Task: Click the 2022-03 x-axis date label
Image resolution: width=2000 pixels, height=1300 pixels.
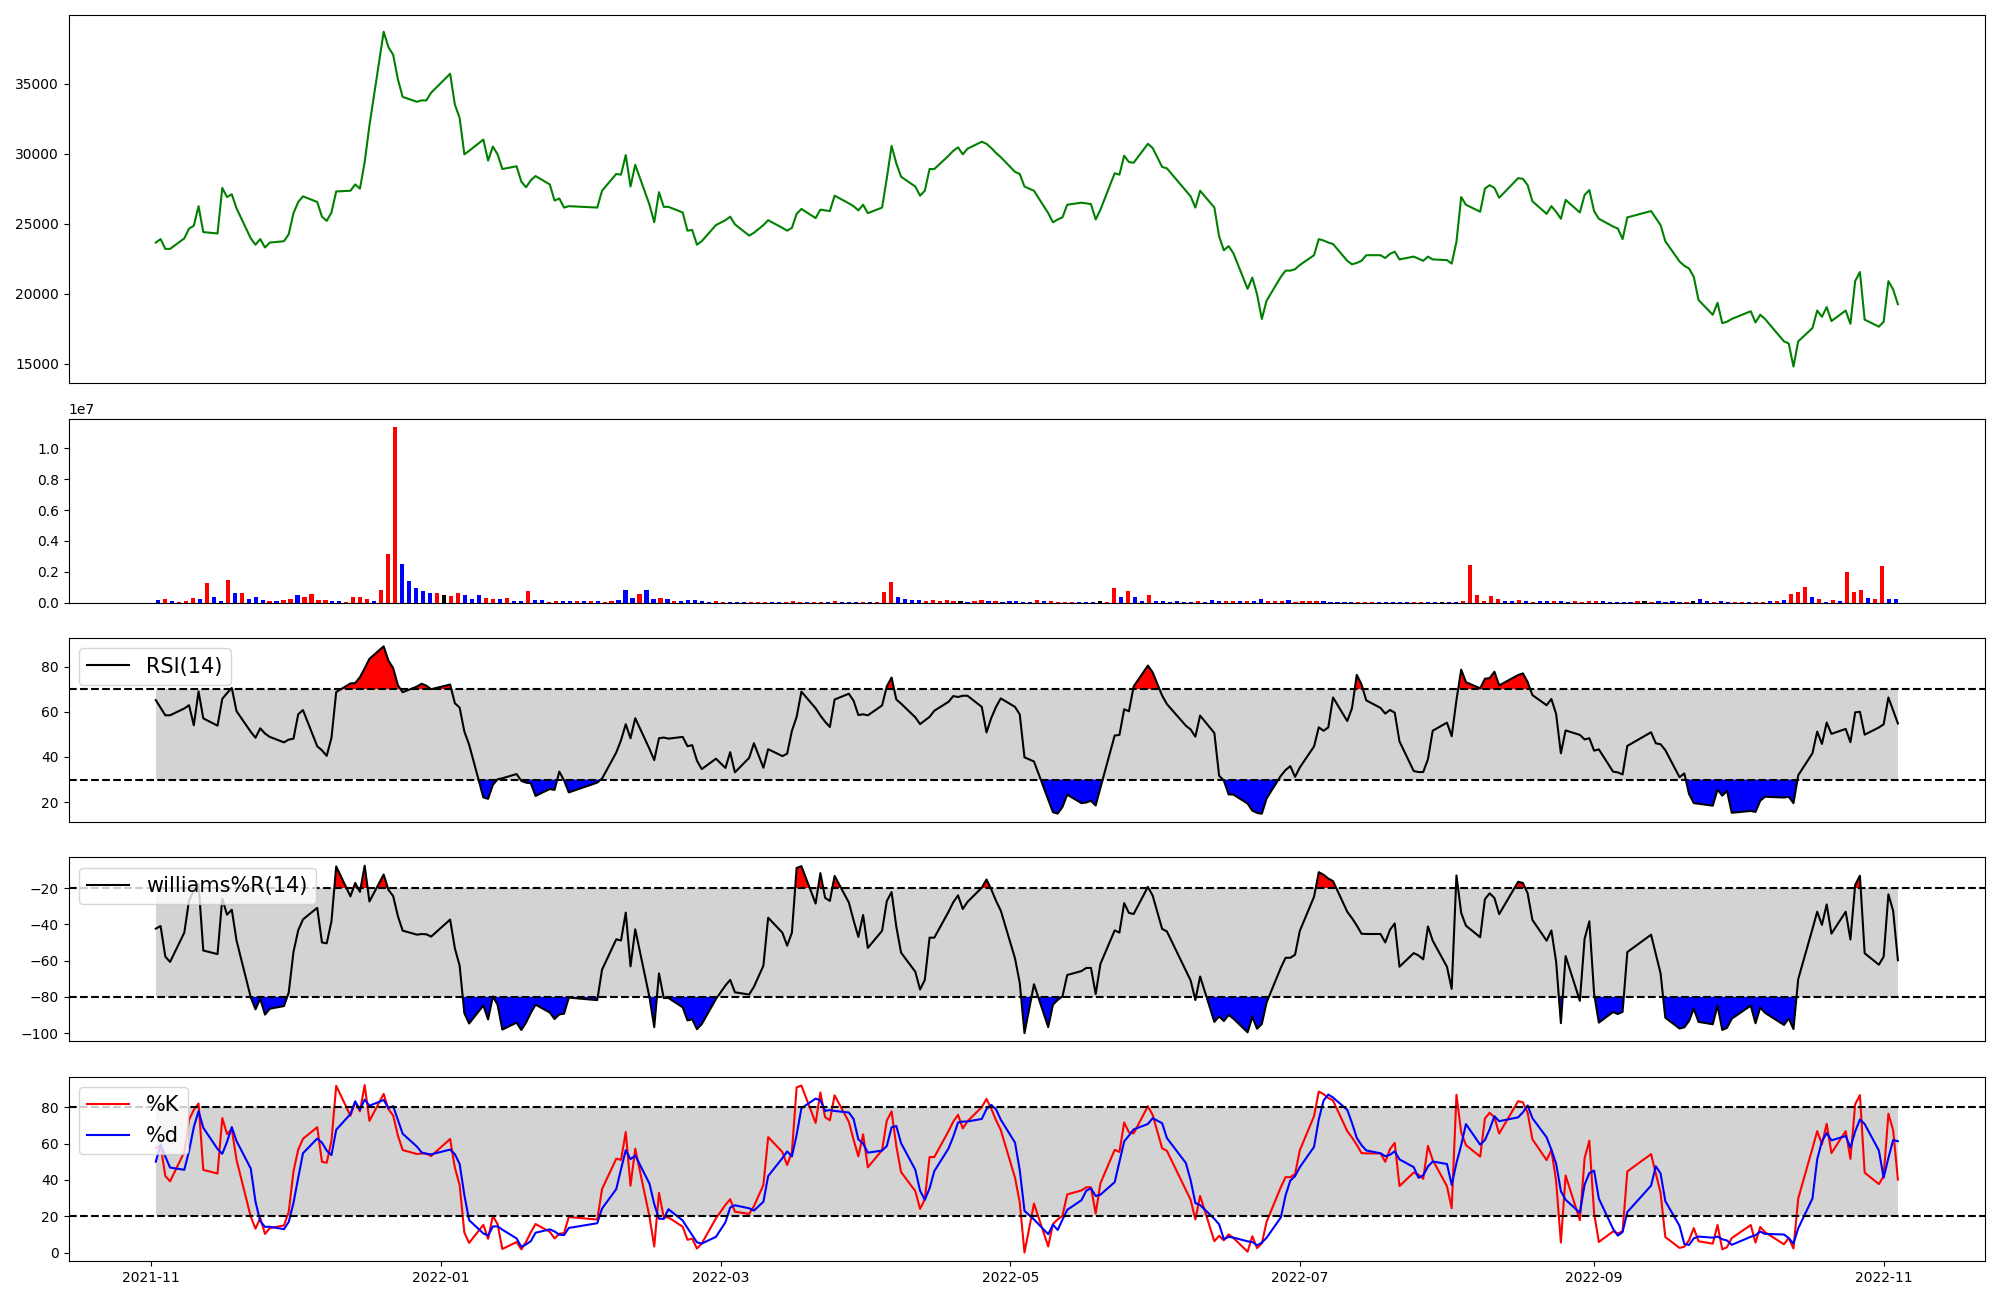Action: (x=720, y=1277)
